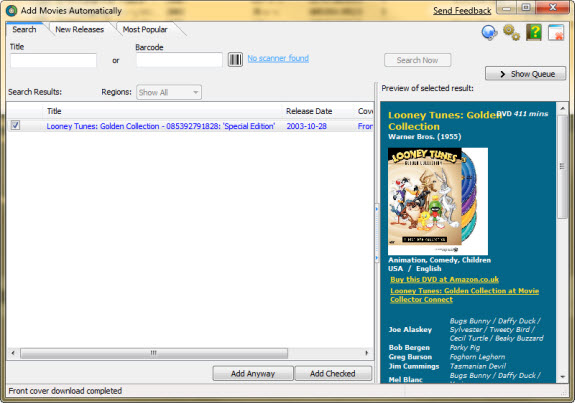Expand the Show Queue panel
Viewport: 575px width, 403px height.
[x=525, y=74]
